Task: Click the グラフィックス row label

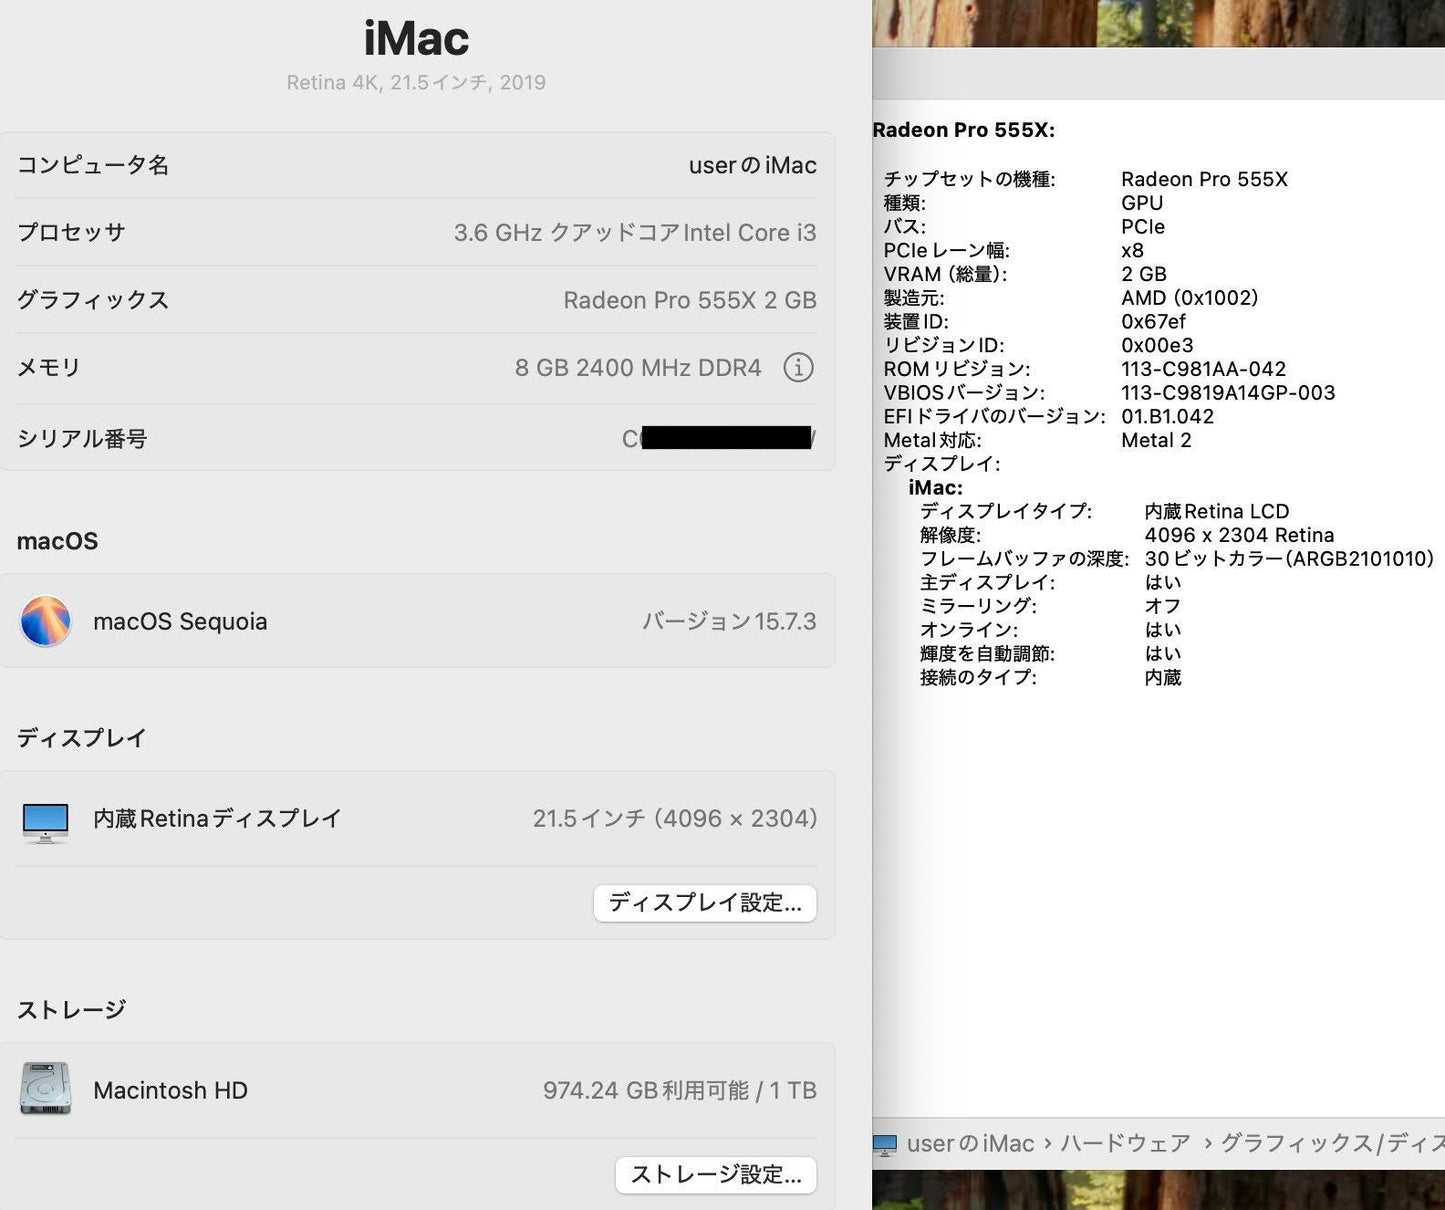Action: click(x=93, y=300)
